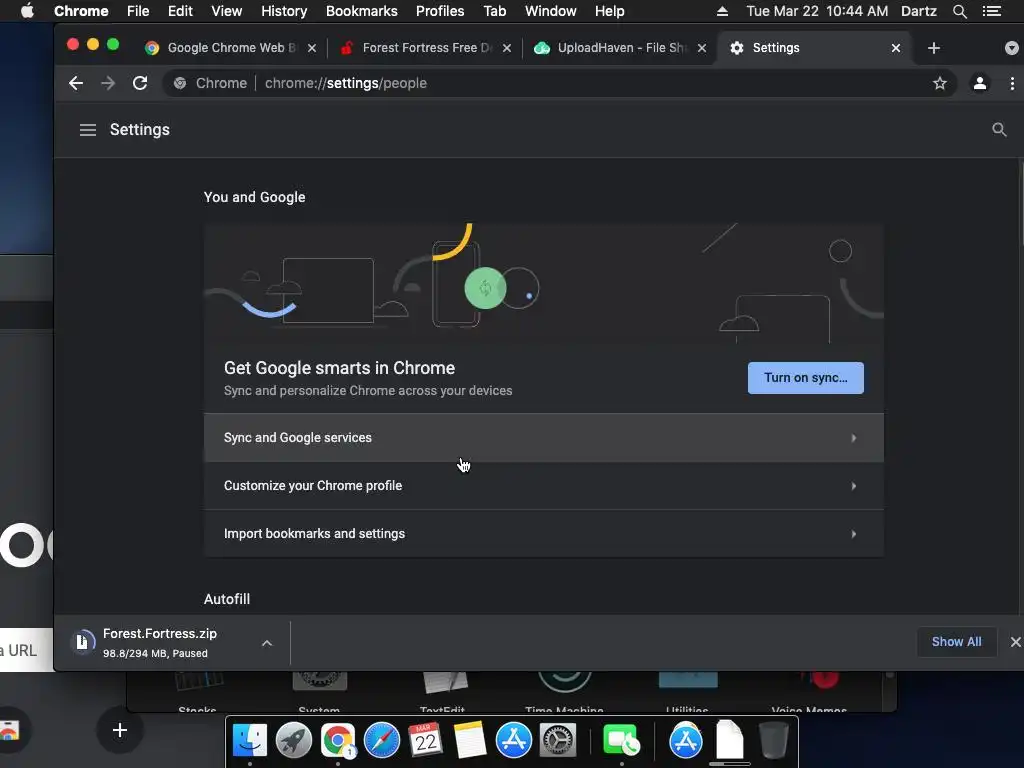The height and width of the screenshot is (768, 1024).
Task: Reload the current page
Action: tap(140, 83)
